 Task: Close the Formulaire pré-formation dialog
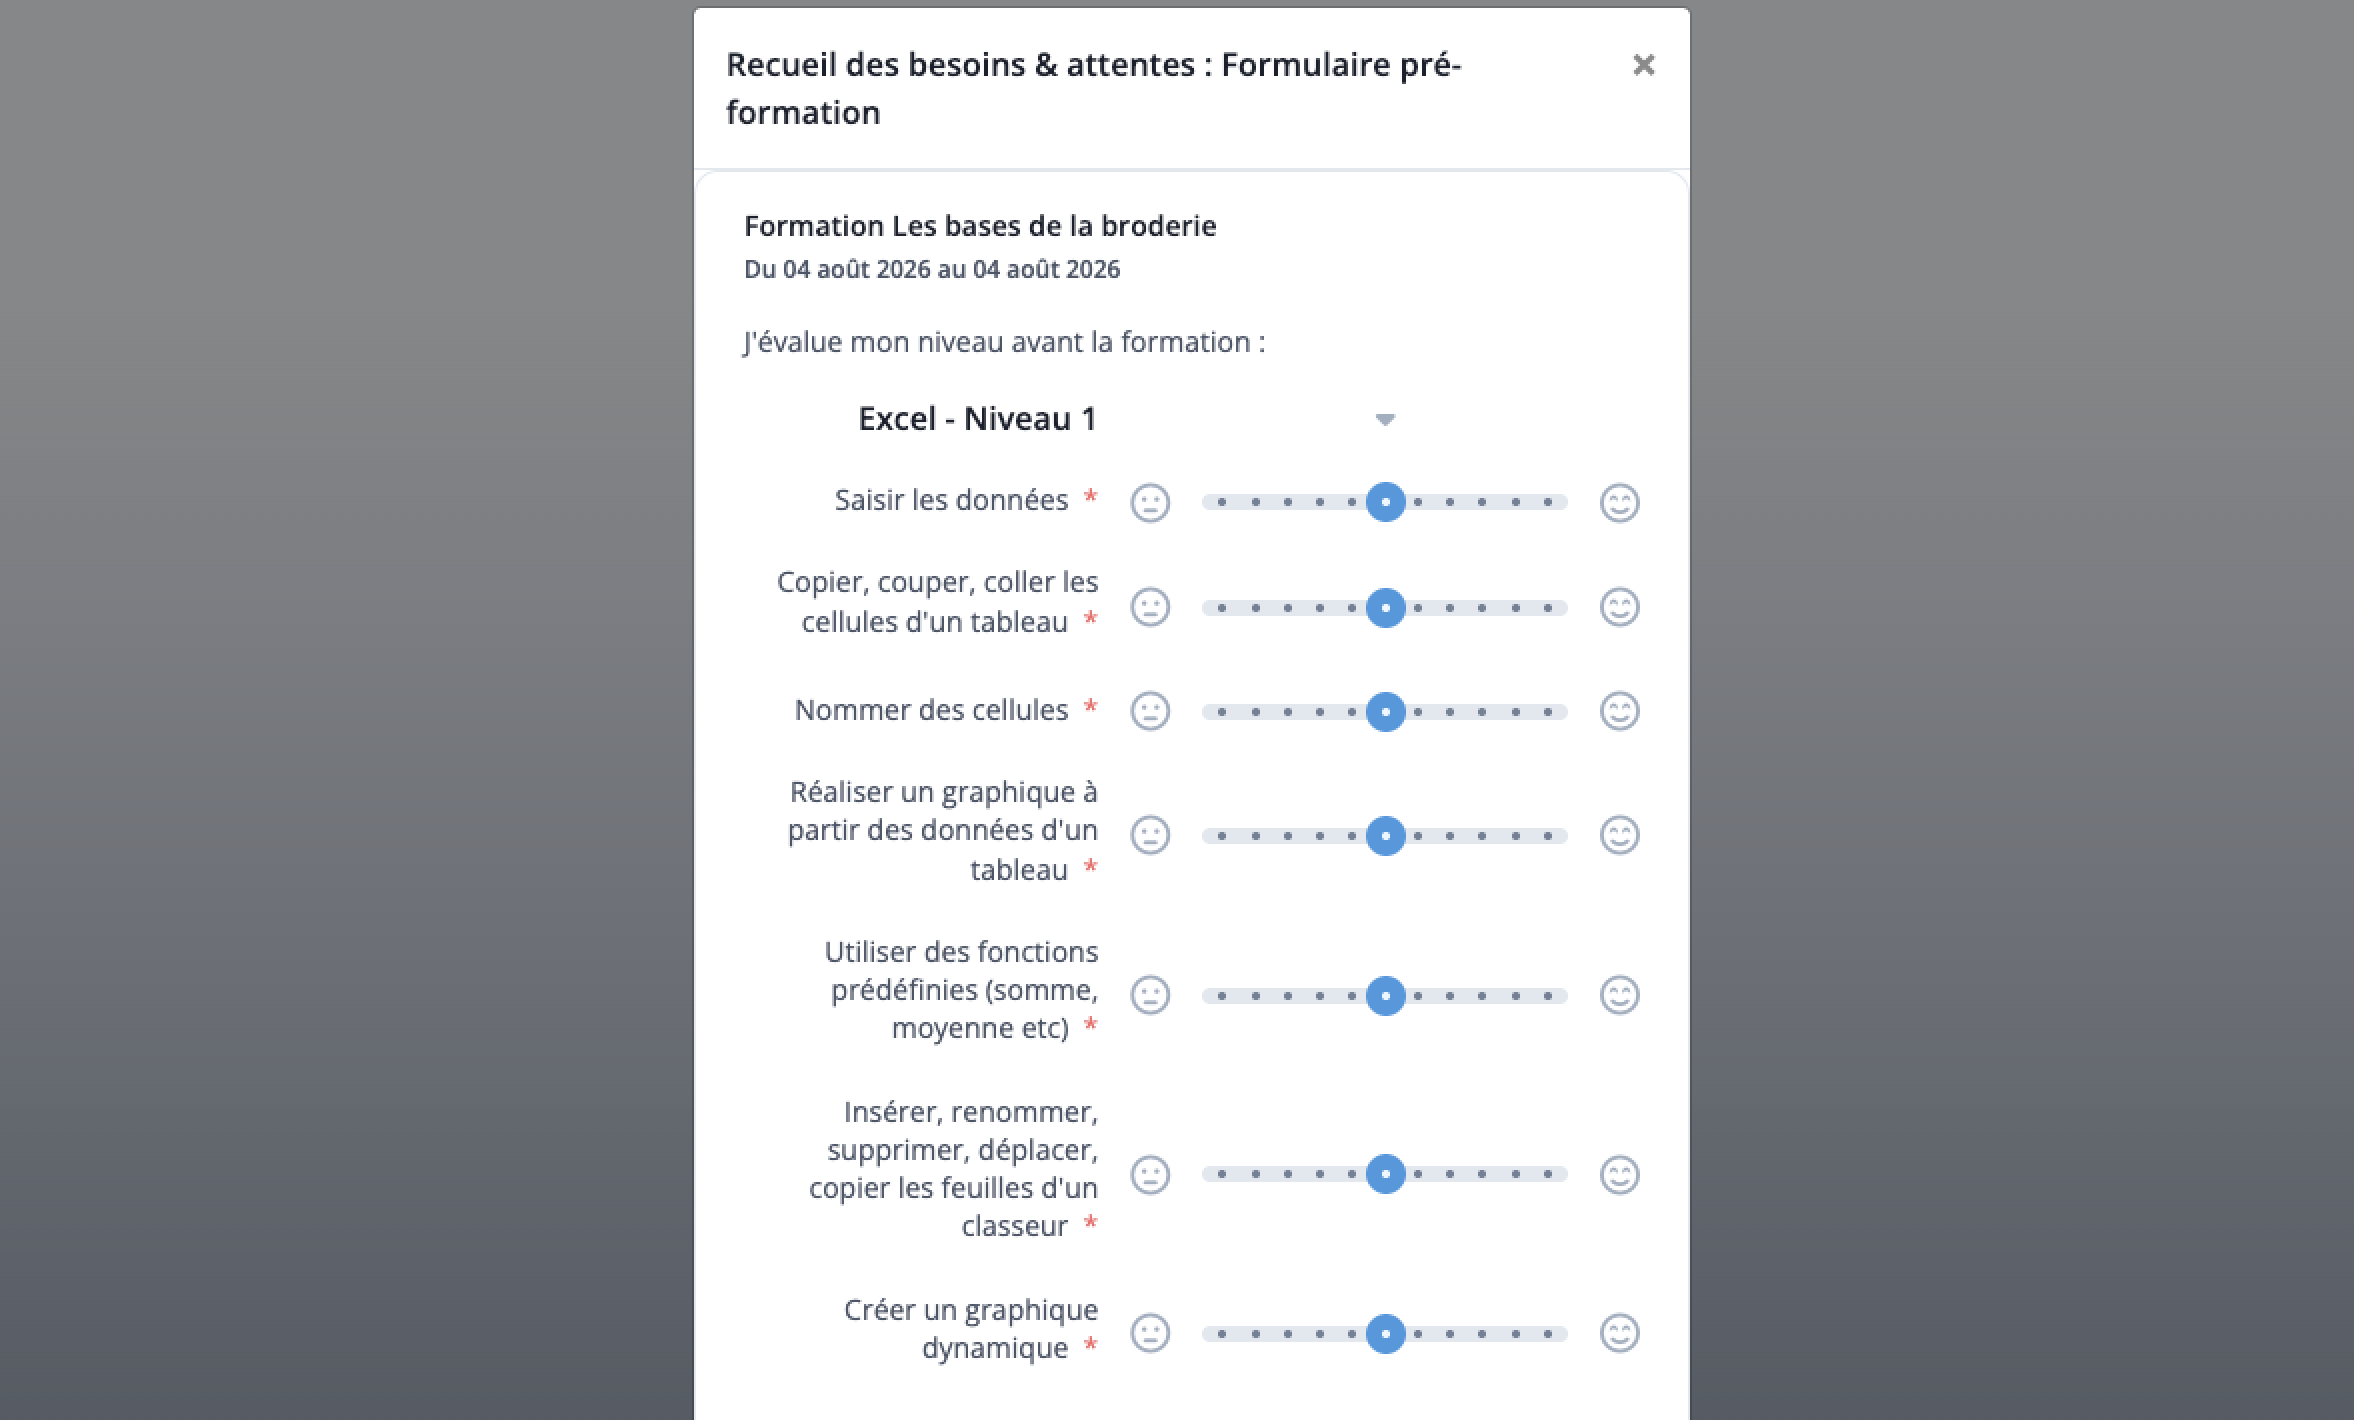[1643, 65]
